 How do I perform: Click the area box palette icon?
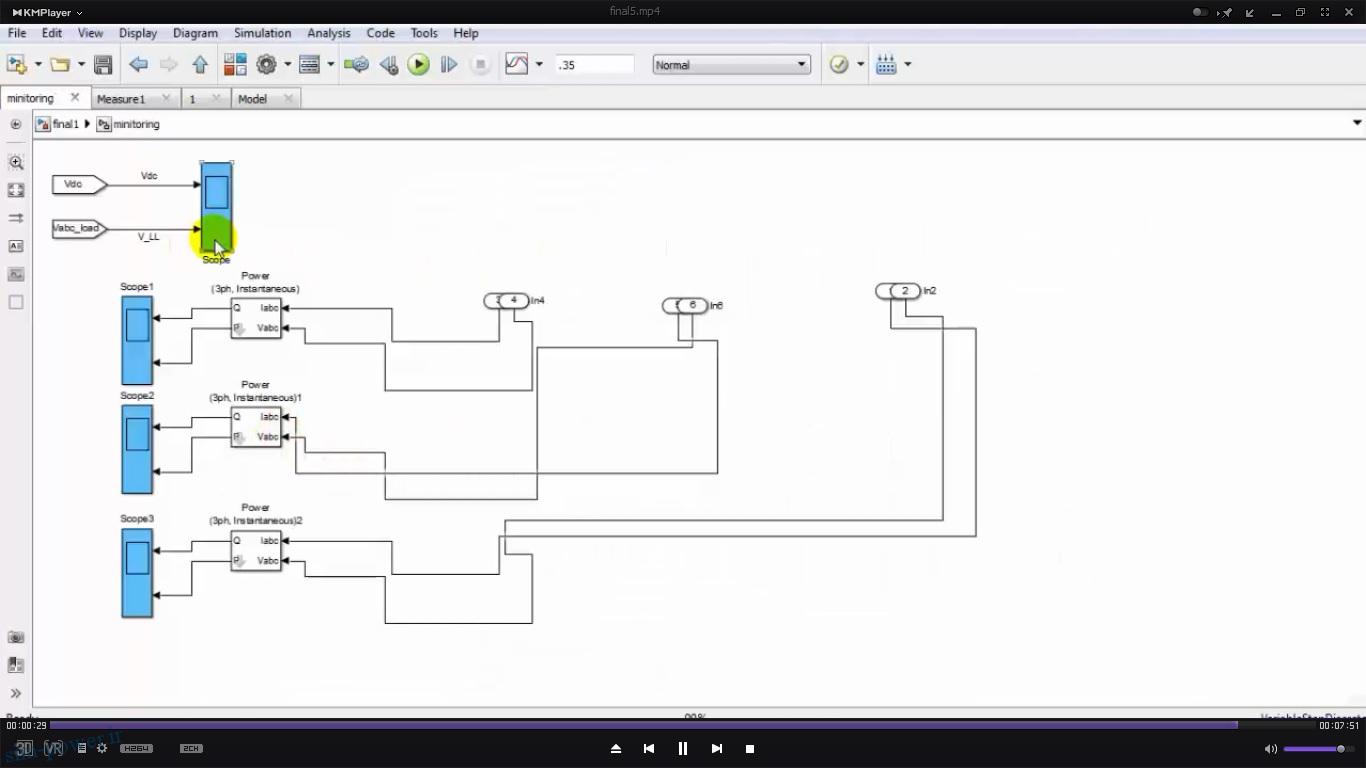point(16,302)
